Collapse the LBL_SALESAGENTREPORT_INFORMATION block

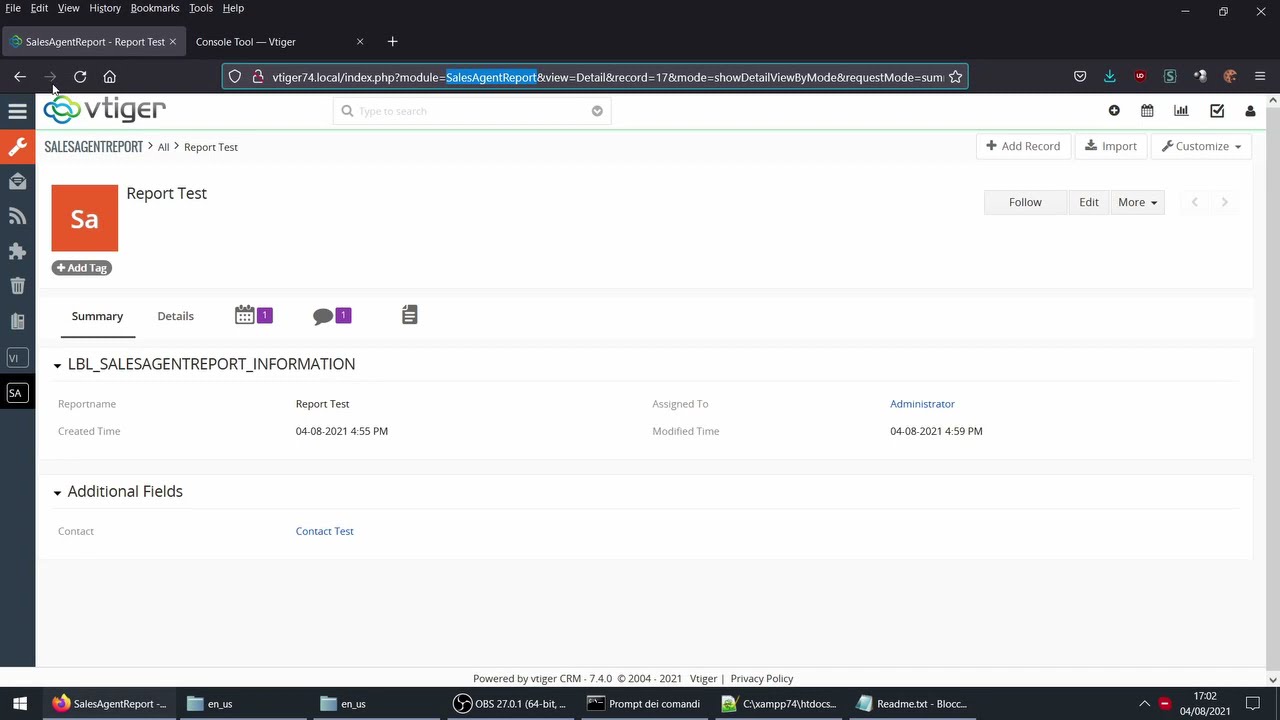click(x=57, y=366)
